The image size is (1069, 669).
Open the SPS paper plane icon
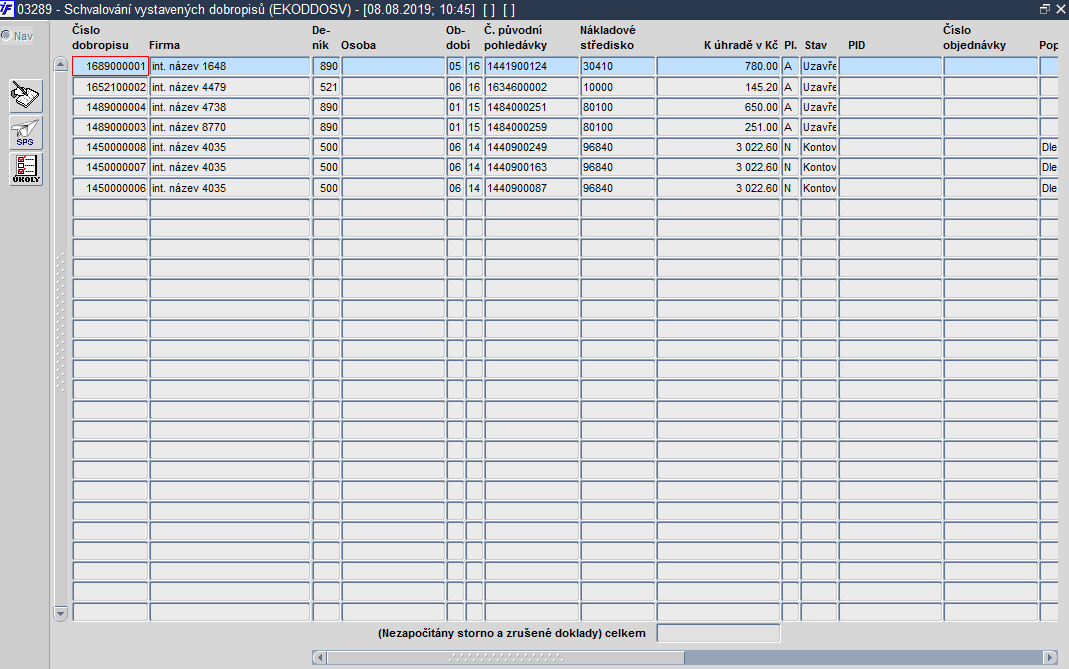(x=26, y=132)
